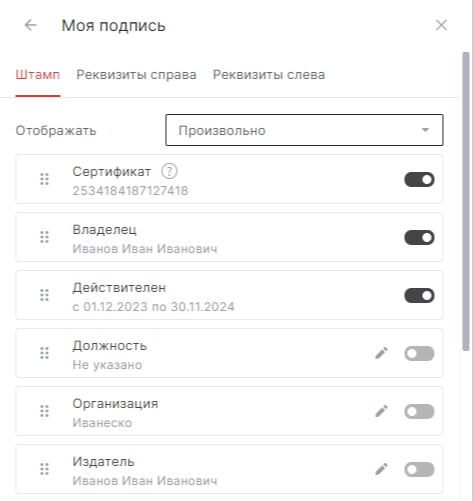Open the Штамп tab
The width and height of the screenshot is (473, 501).
pos(38,74)
